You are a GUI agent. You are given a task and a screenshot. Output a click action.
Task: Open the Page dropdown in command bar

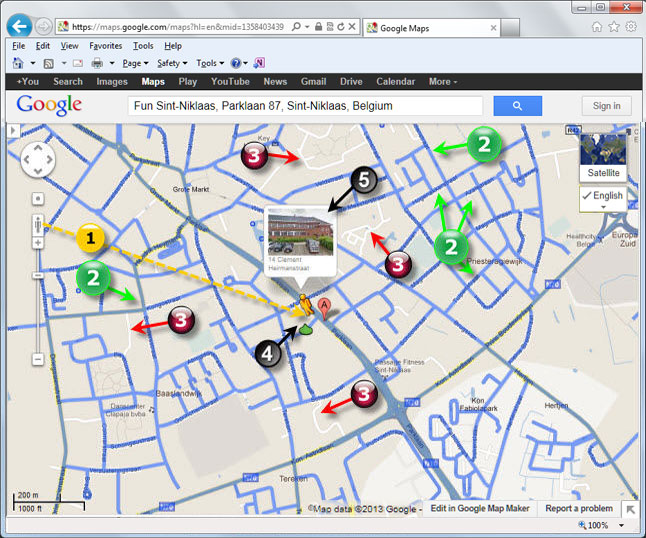tap(135, 63)
